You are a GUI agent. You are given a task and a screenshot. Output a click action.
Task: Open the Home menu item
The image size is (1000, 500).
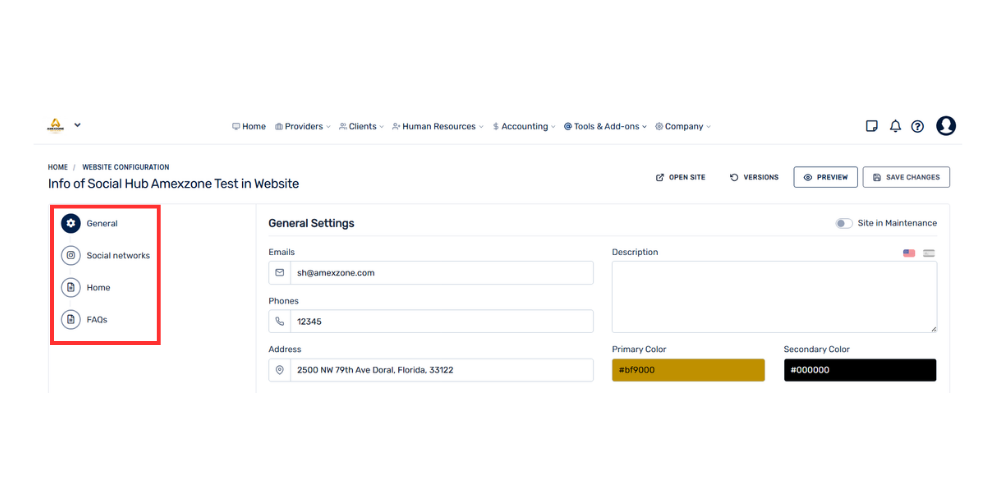point(249,126)
